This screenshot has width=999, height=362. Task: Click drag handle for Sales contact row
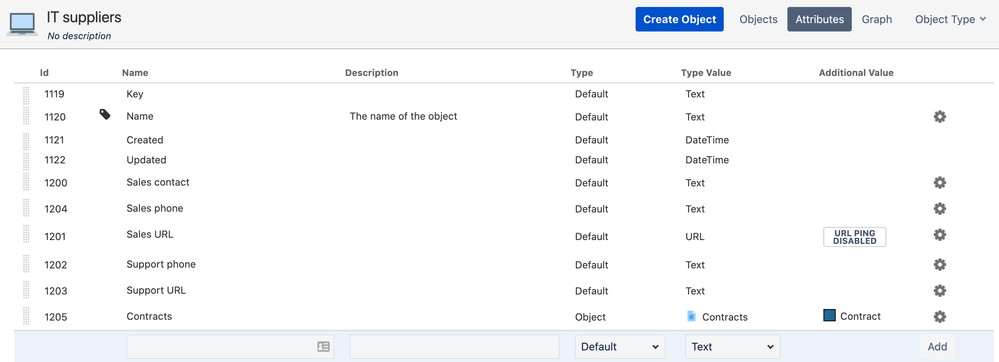(x=26, y=182)
